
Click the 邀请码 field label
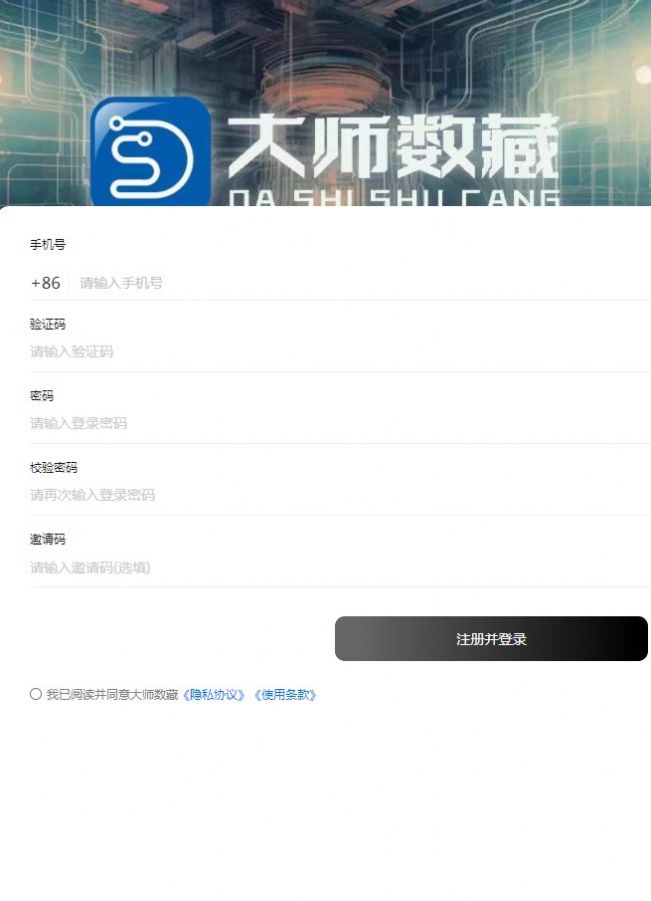tap(48, 539)
